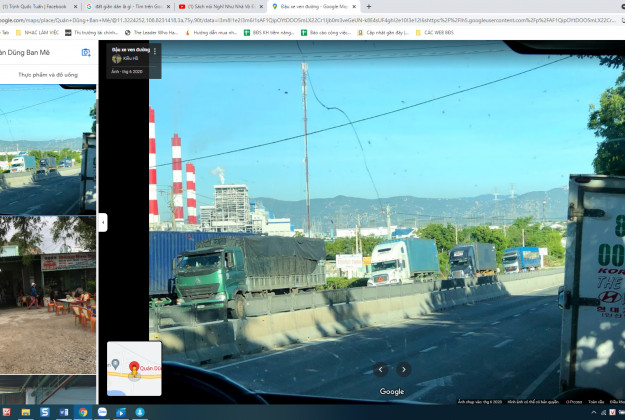This screenshot has width=625, height=420.
Task: Click the add photo camera icon
Action: pyautogui.click(x=86, y=52)
